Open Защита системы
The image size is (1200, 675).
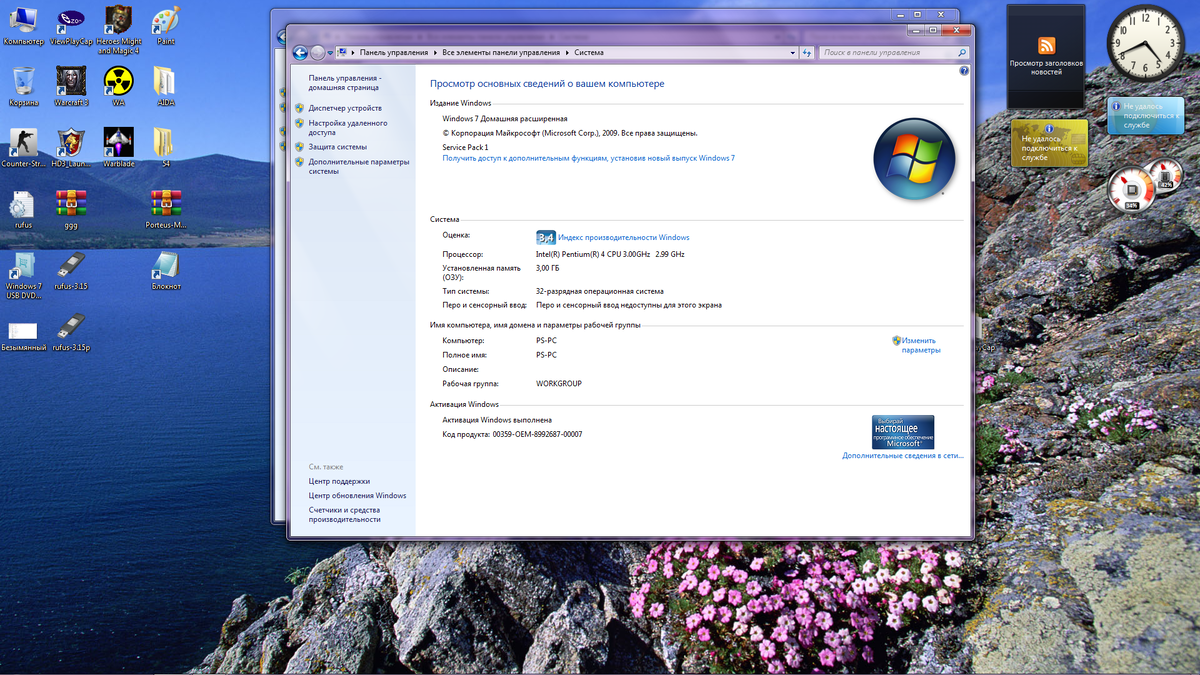tap(338, 147)
